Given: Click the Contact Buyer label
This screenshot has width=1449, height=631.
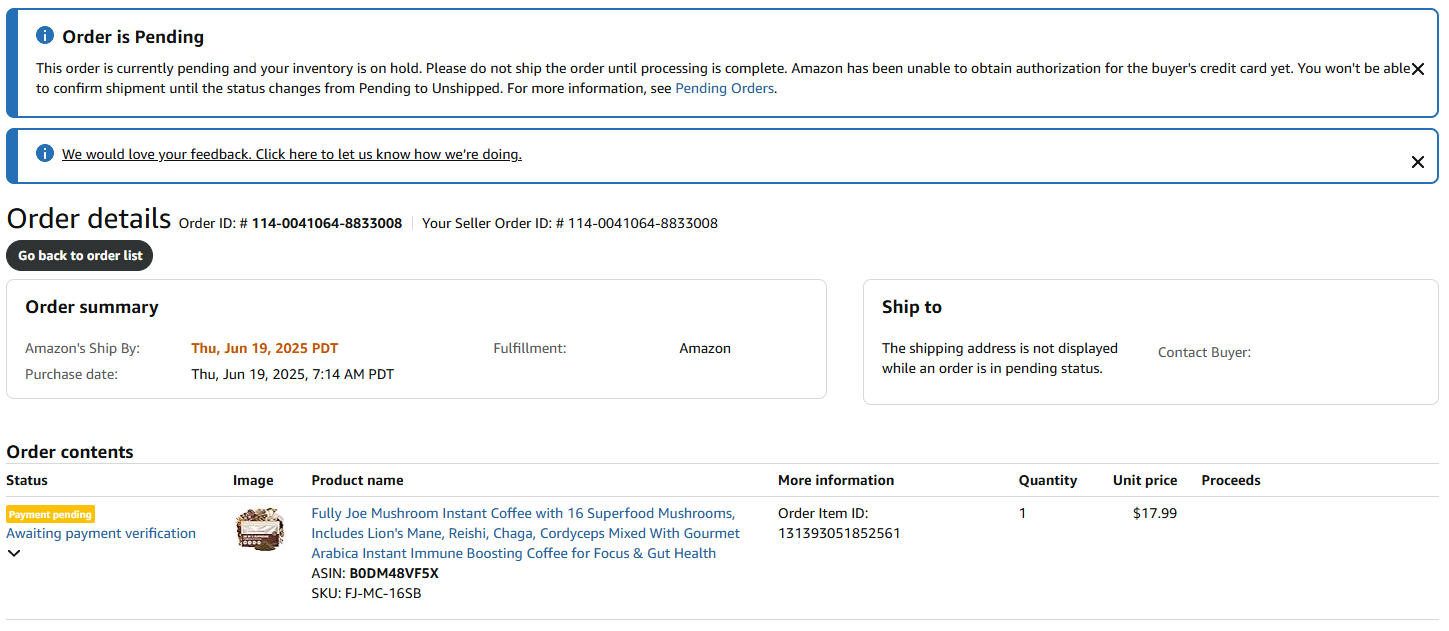Looking at the screenshot, I should pos(1204,352).
